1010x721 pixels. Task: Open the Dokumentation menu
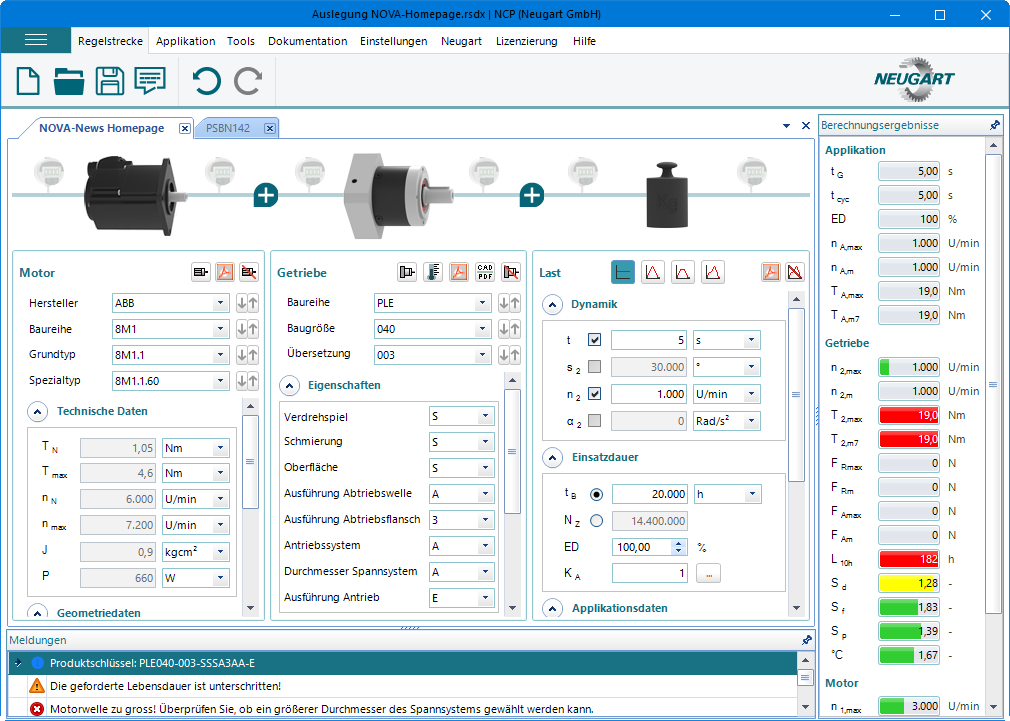307,41
